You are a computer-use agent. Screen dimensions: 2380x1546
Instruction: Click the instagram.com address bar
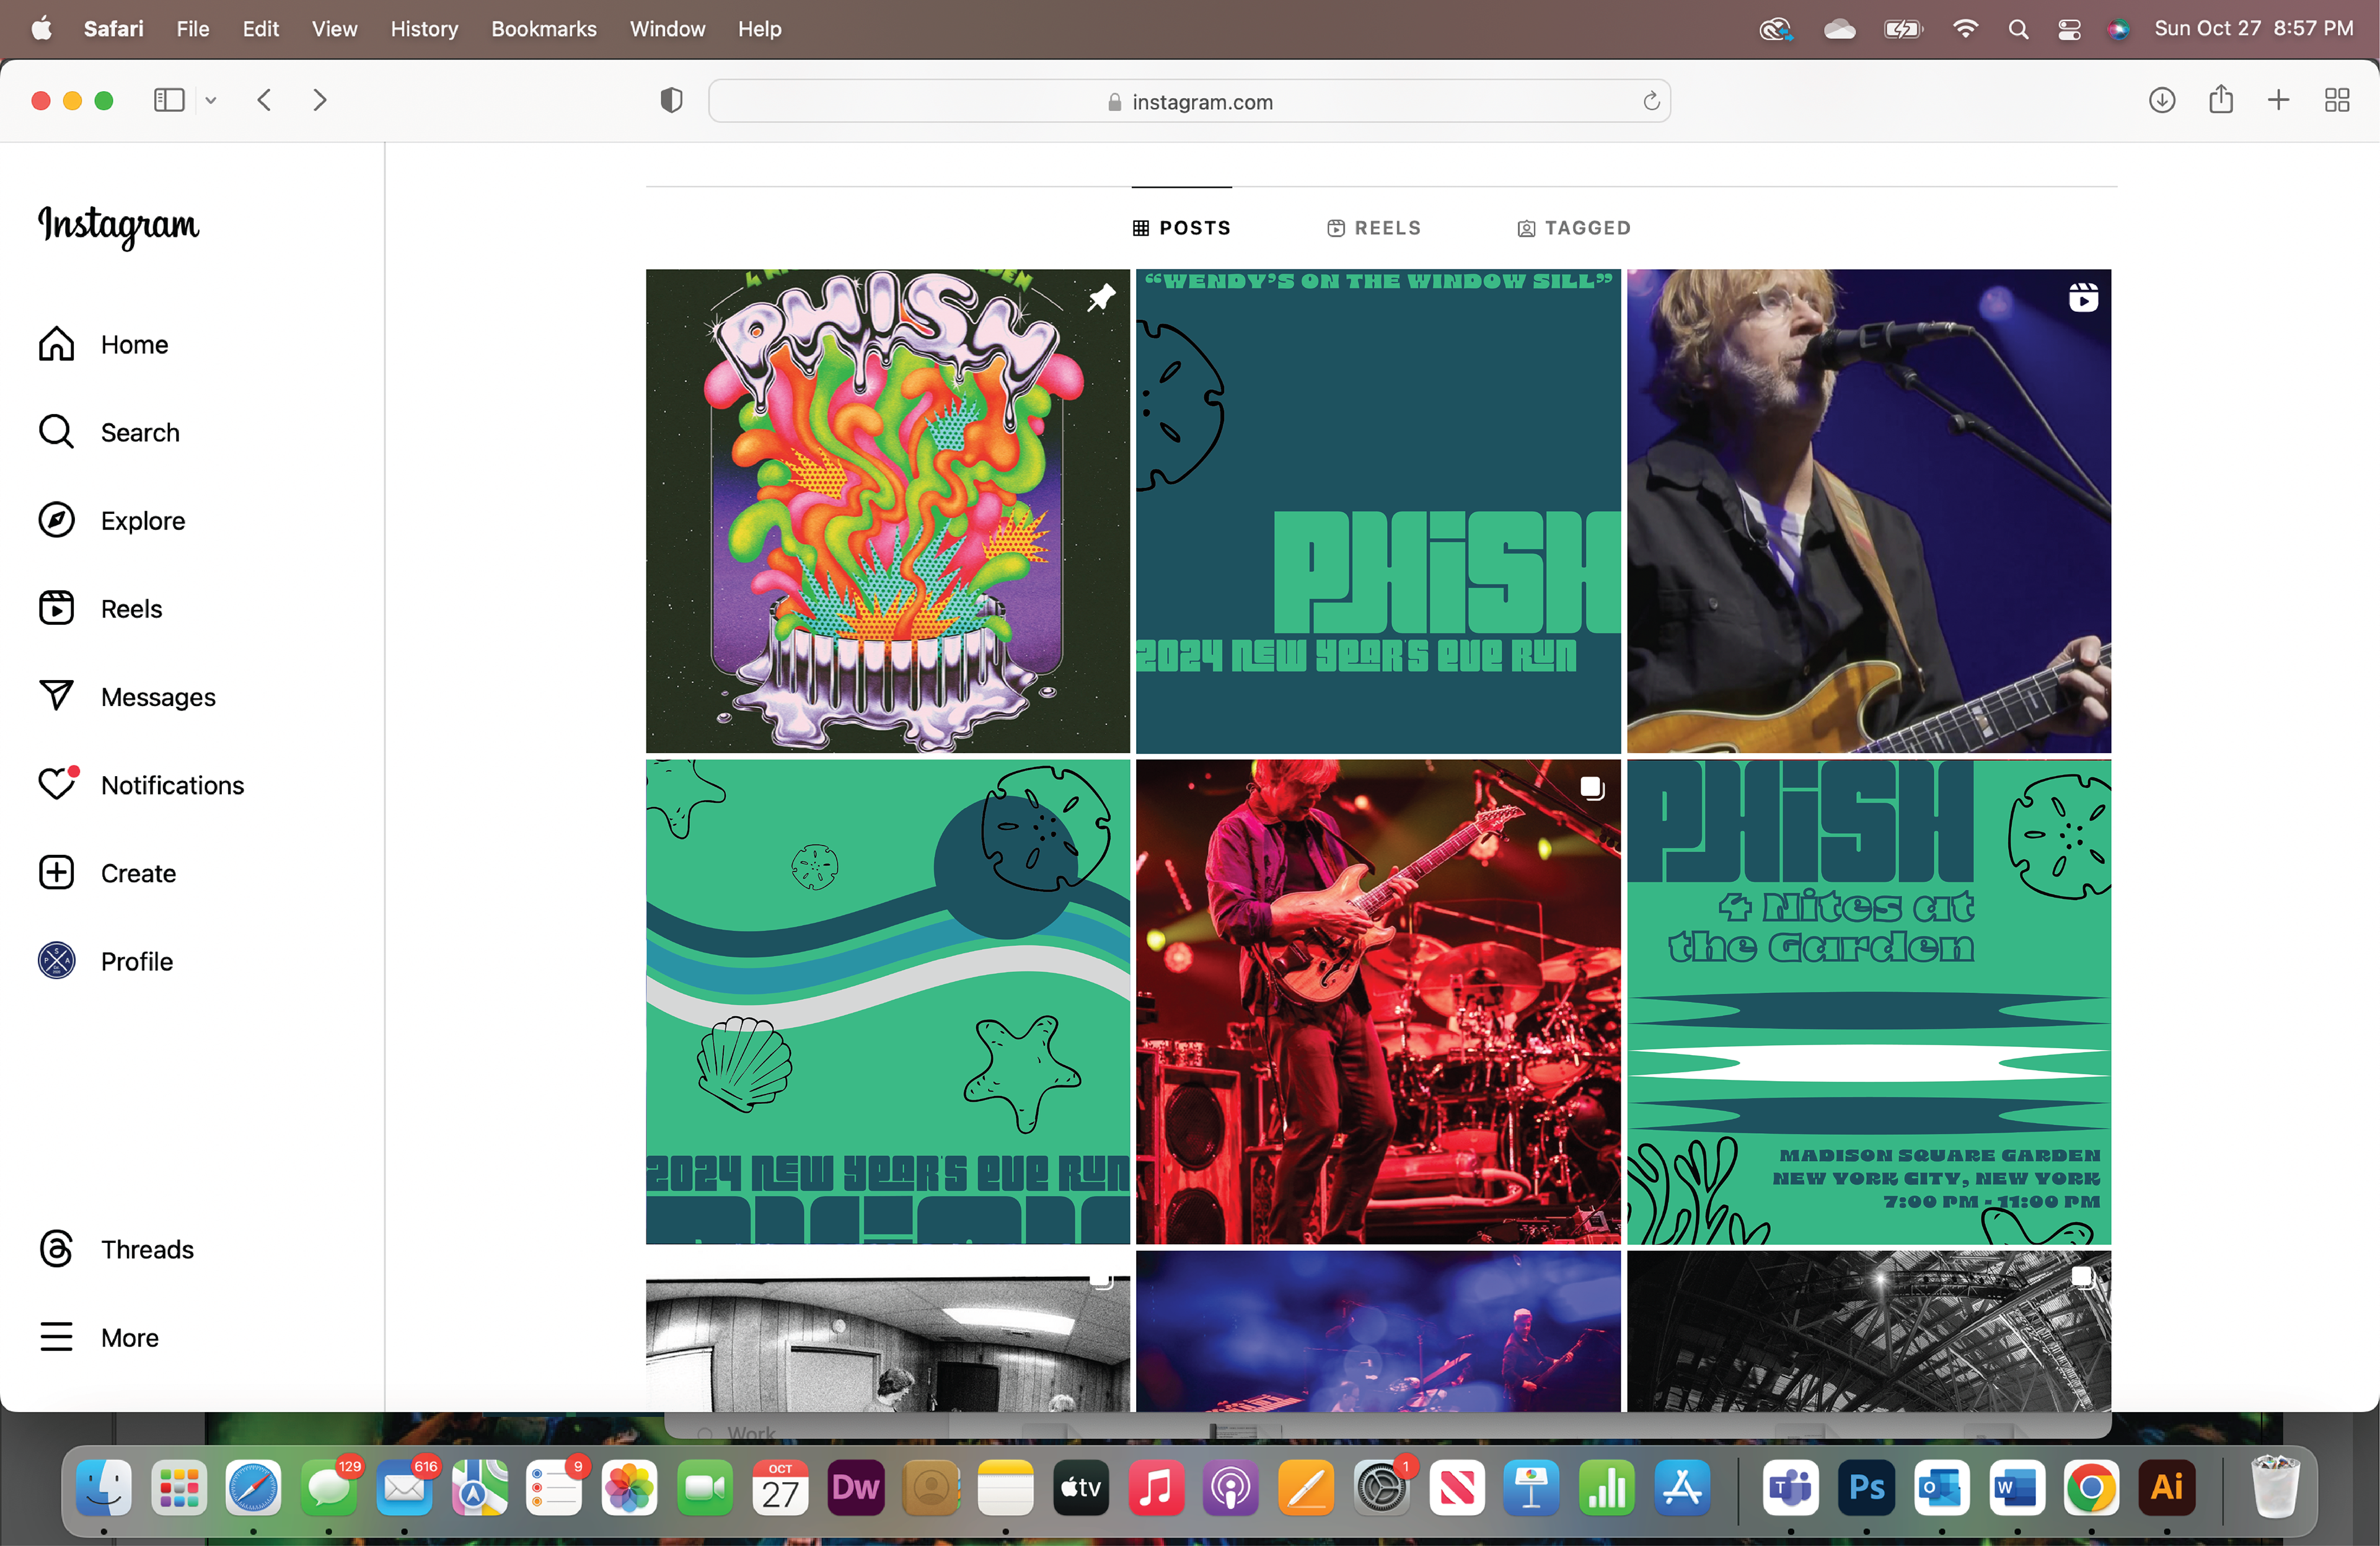1189,101
